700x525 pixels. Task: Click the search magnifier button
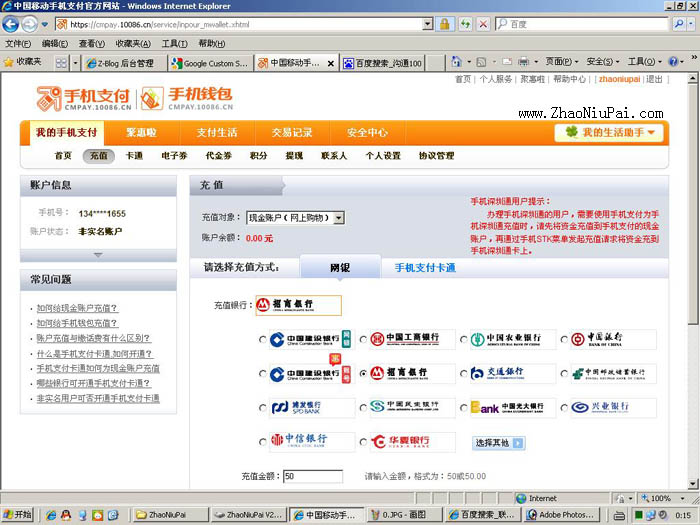[x=679, y=24]
